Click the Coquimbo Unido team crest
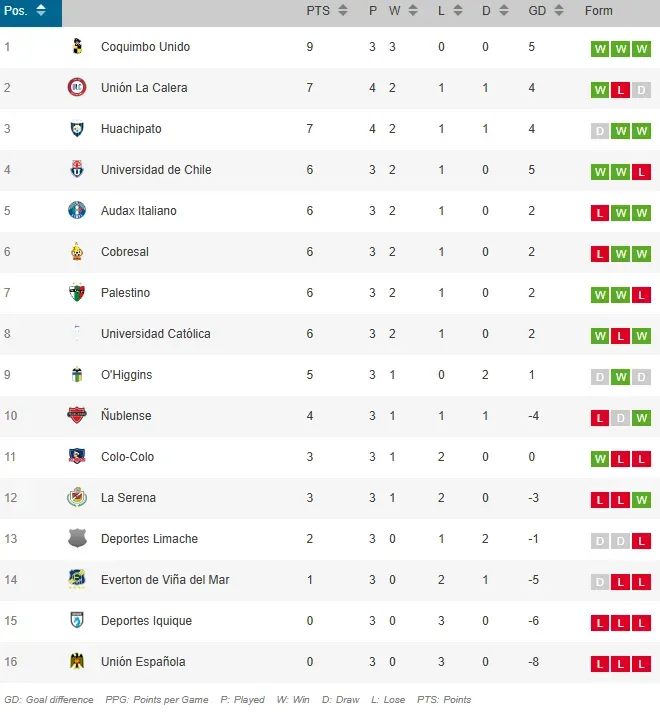 click(77, 47)
